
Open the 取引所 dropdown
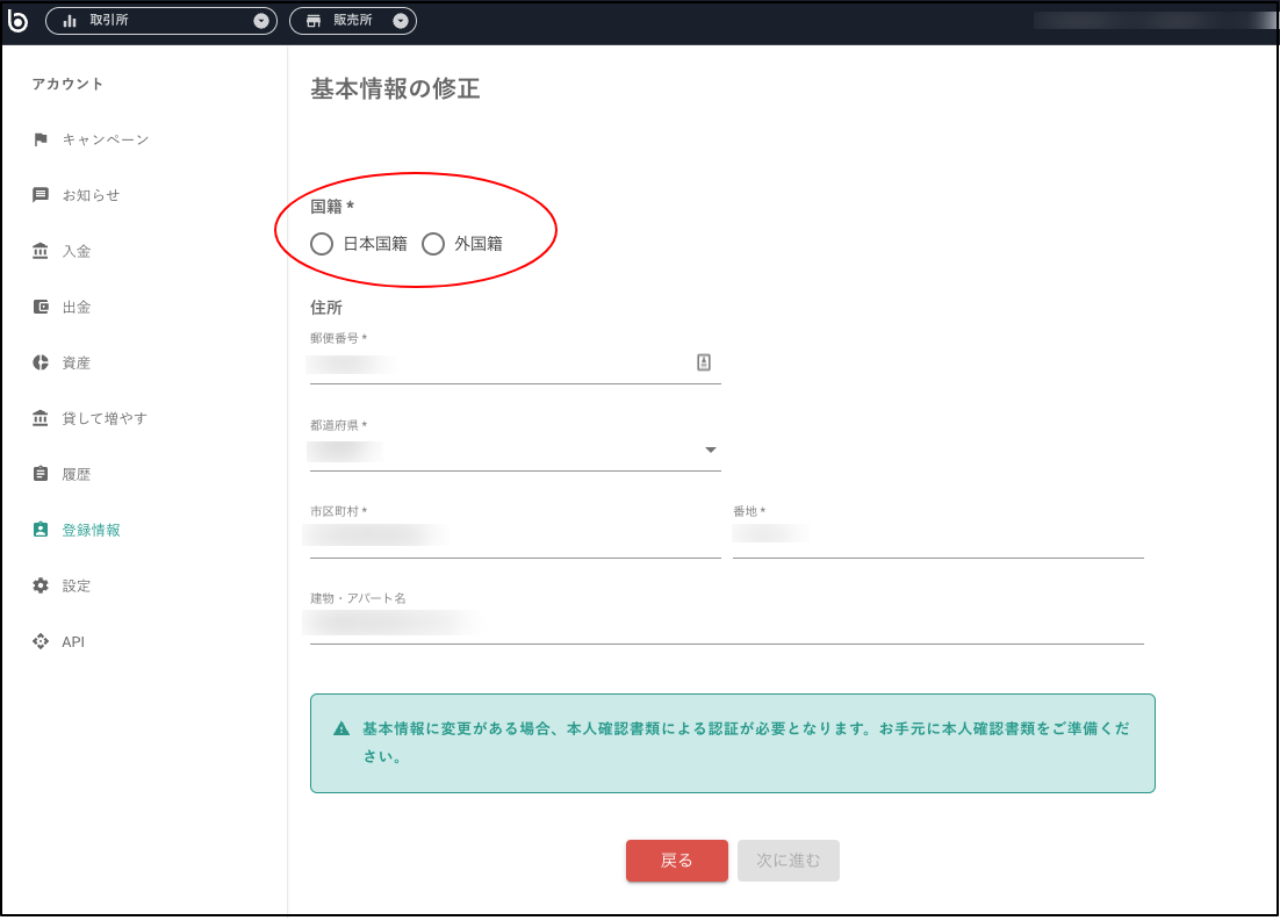161,20
